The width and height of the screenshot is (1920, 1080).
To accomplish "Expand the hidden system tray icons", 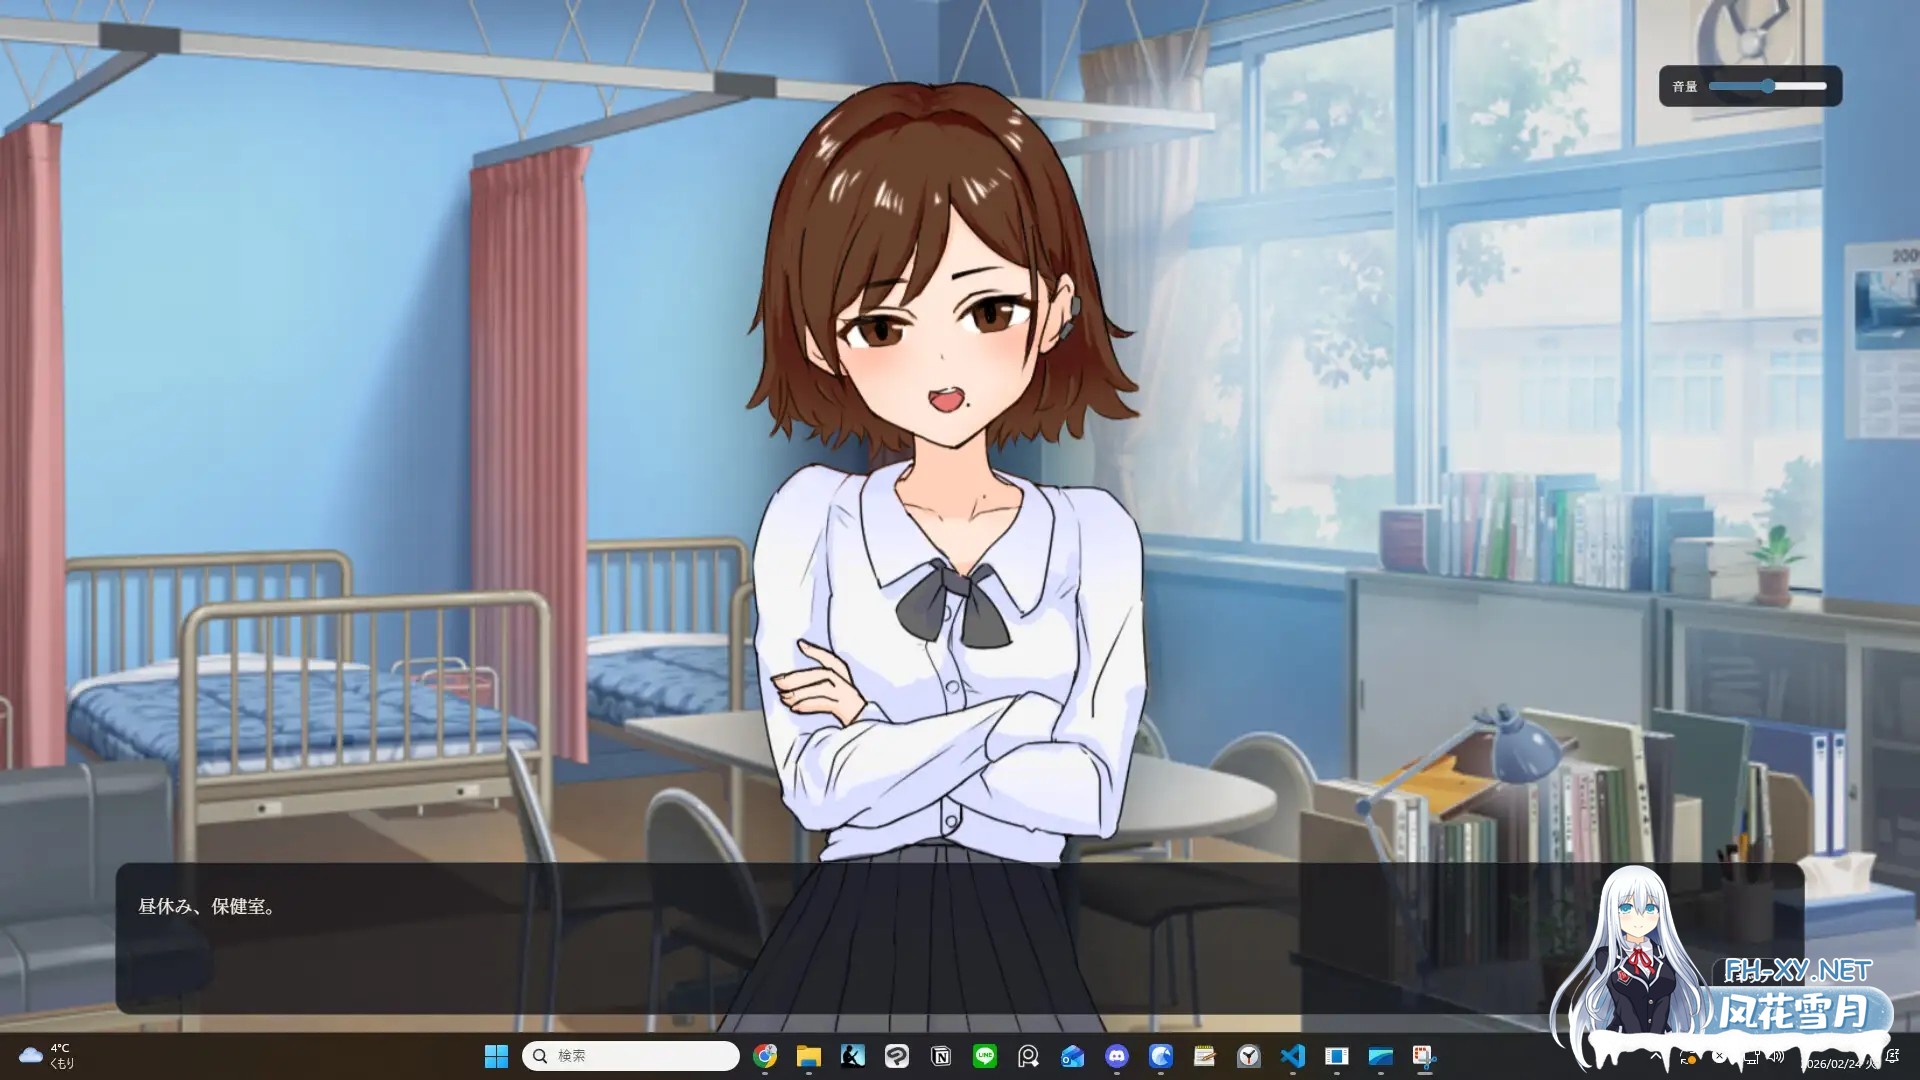I will (x=1655, y=1057).
